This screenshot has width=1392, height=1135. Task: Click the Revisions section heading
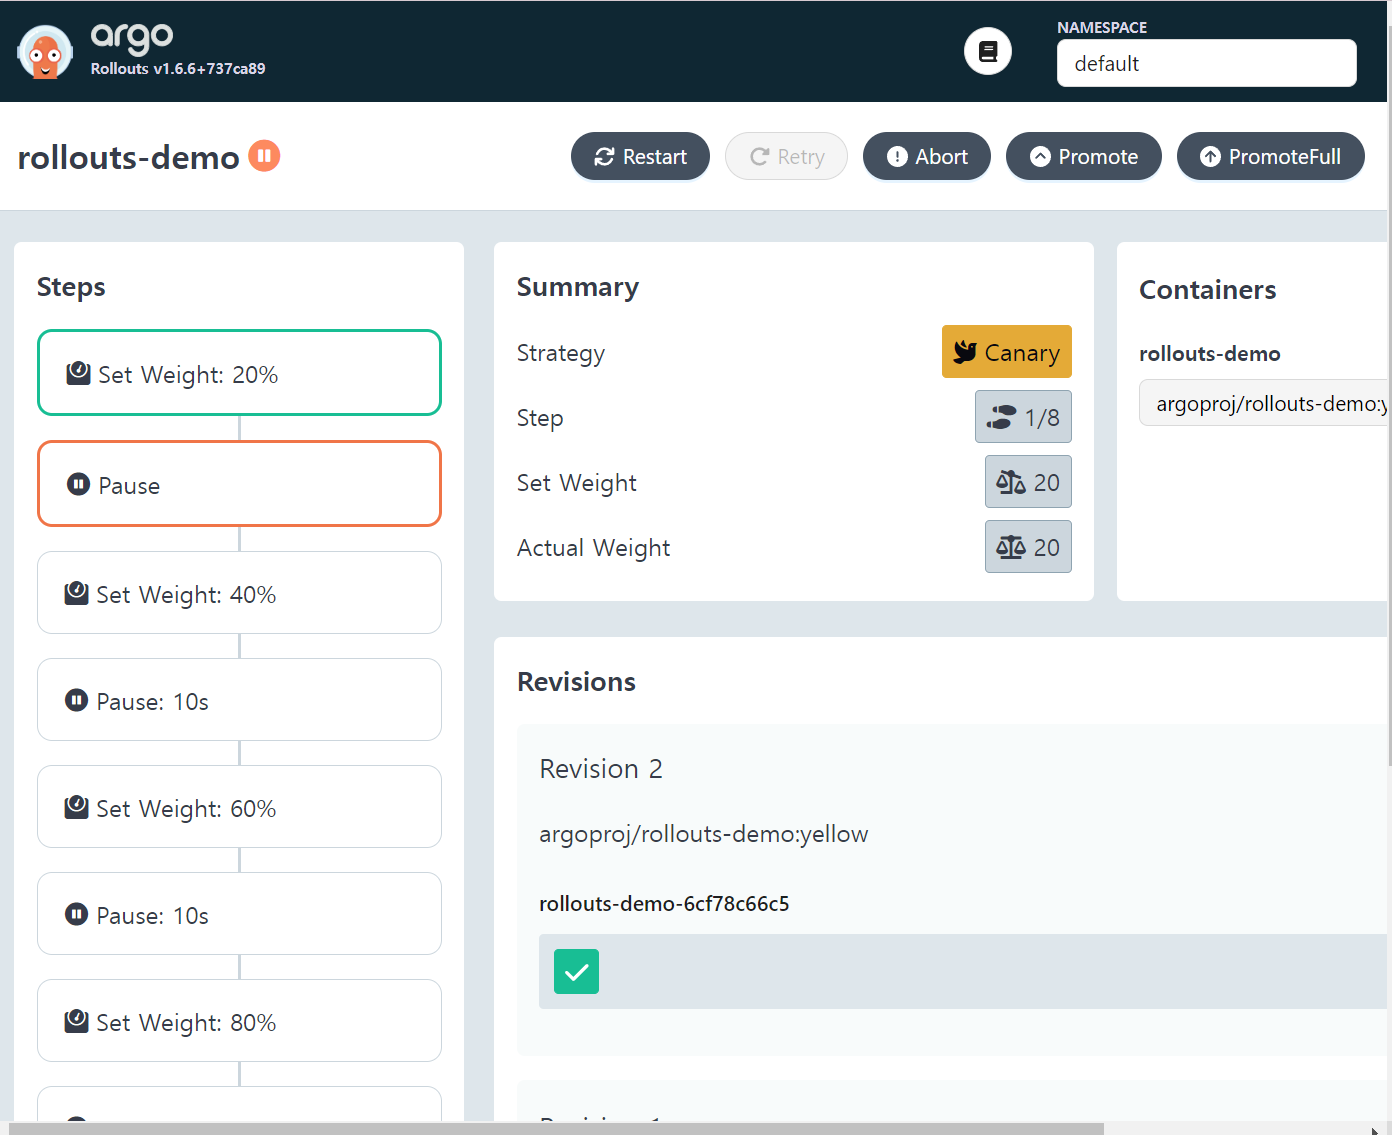click(577, 682)
